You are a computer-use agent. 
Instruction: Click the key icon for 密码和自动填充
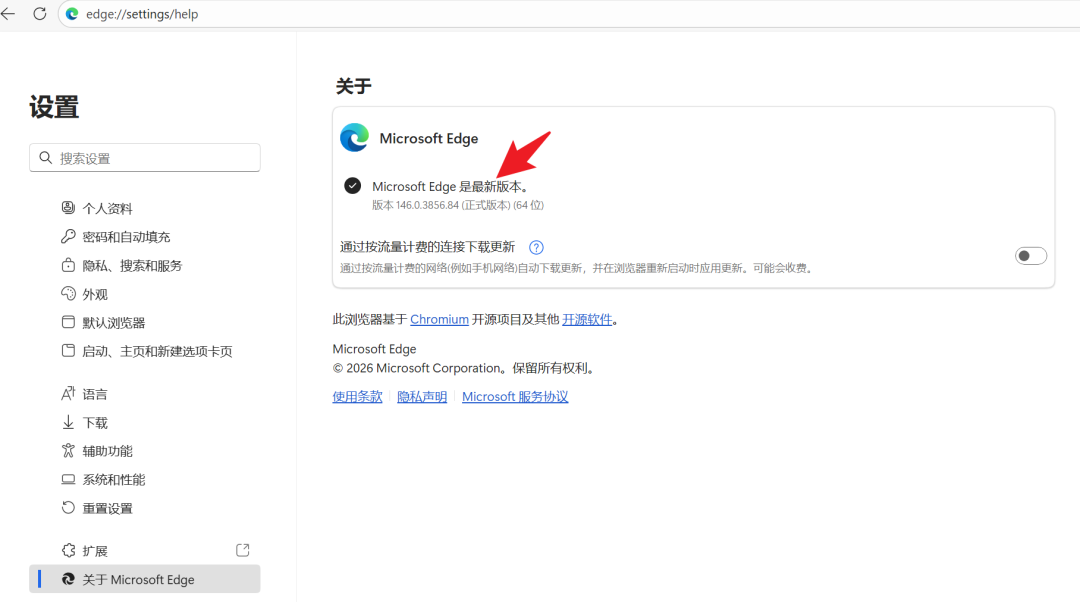(x=68, y=236)
